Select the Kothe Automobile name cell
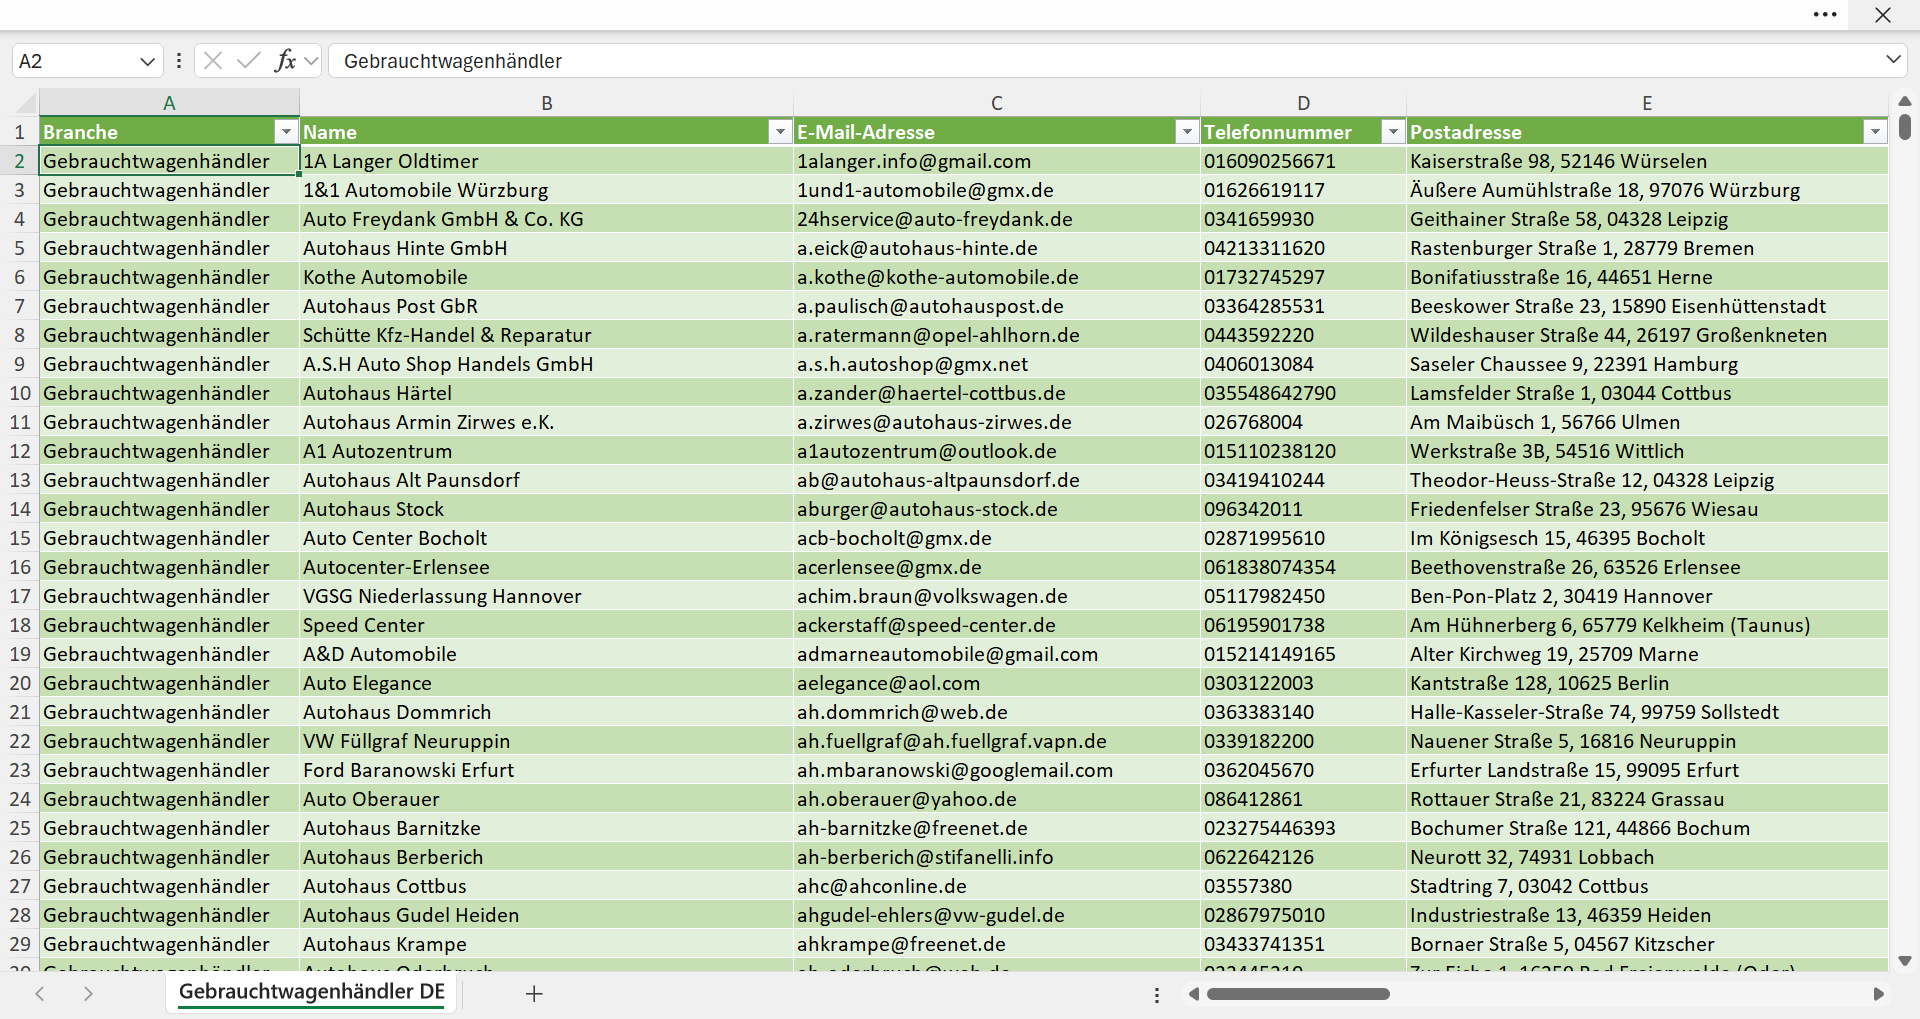Image resolution: width=1920 pixels, height=1019 pixels. coord(547,277)
